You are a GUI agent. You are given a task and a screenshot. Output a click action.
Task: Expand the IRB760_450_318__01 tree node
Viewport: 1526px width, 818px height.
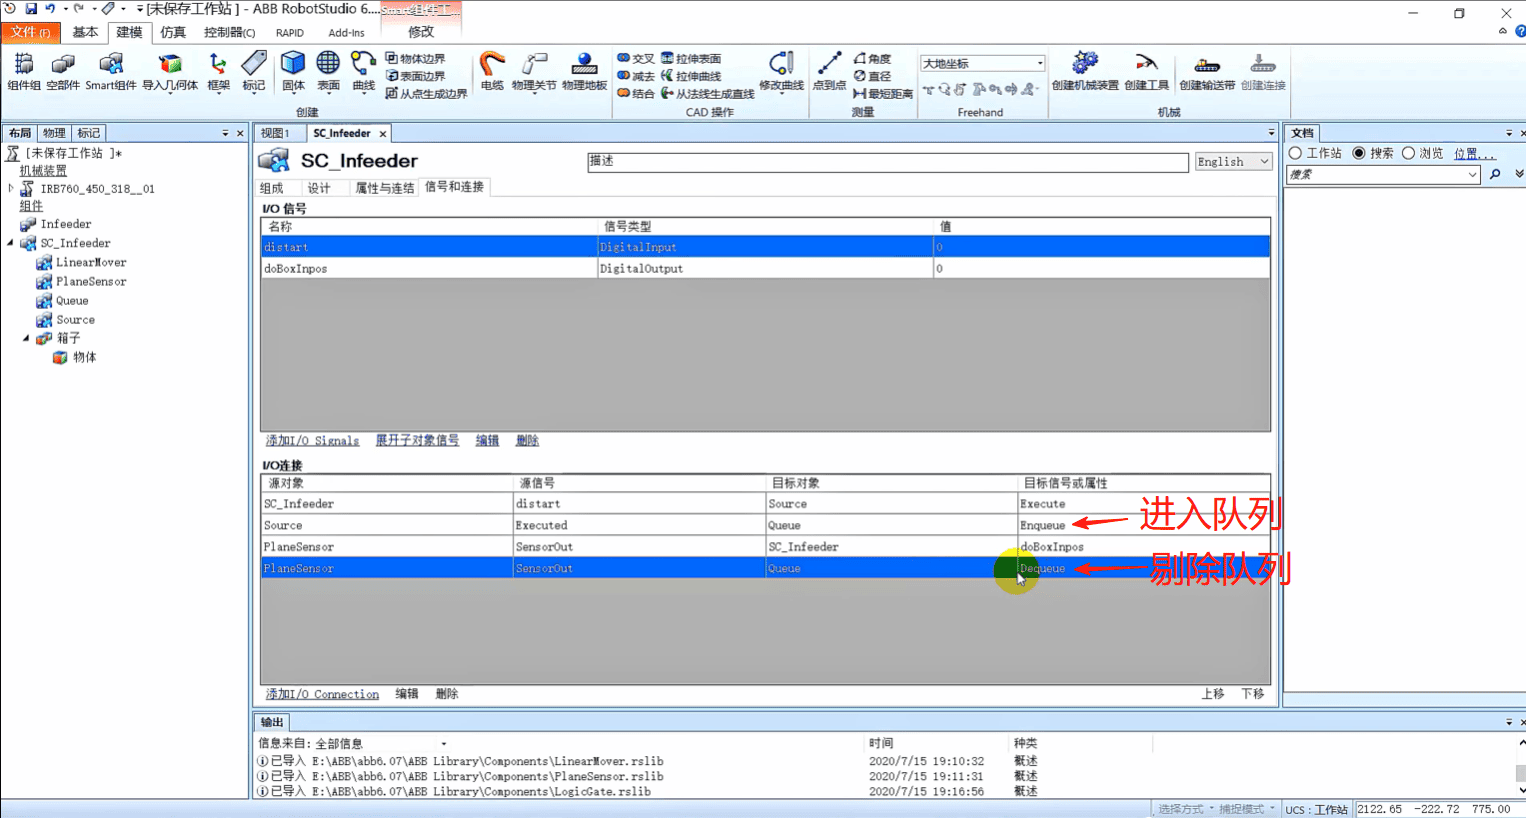point(11,188)
